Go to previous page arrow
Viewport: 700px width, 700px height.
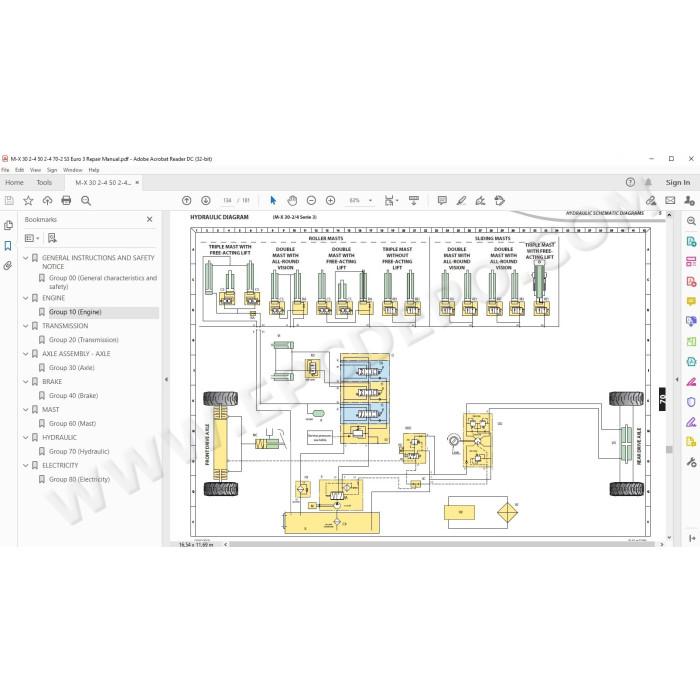click(x=187, y=200)
